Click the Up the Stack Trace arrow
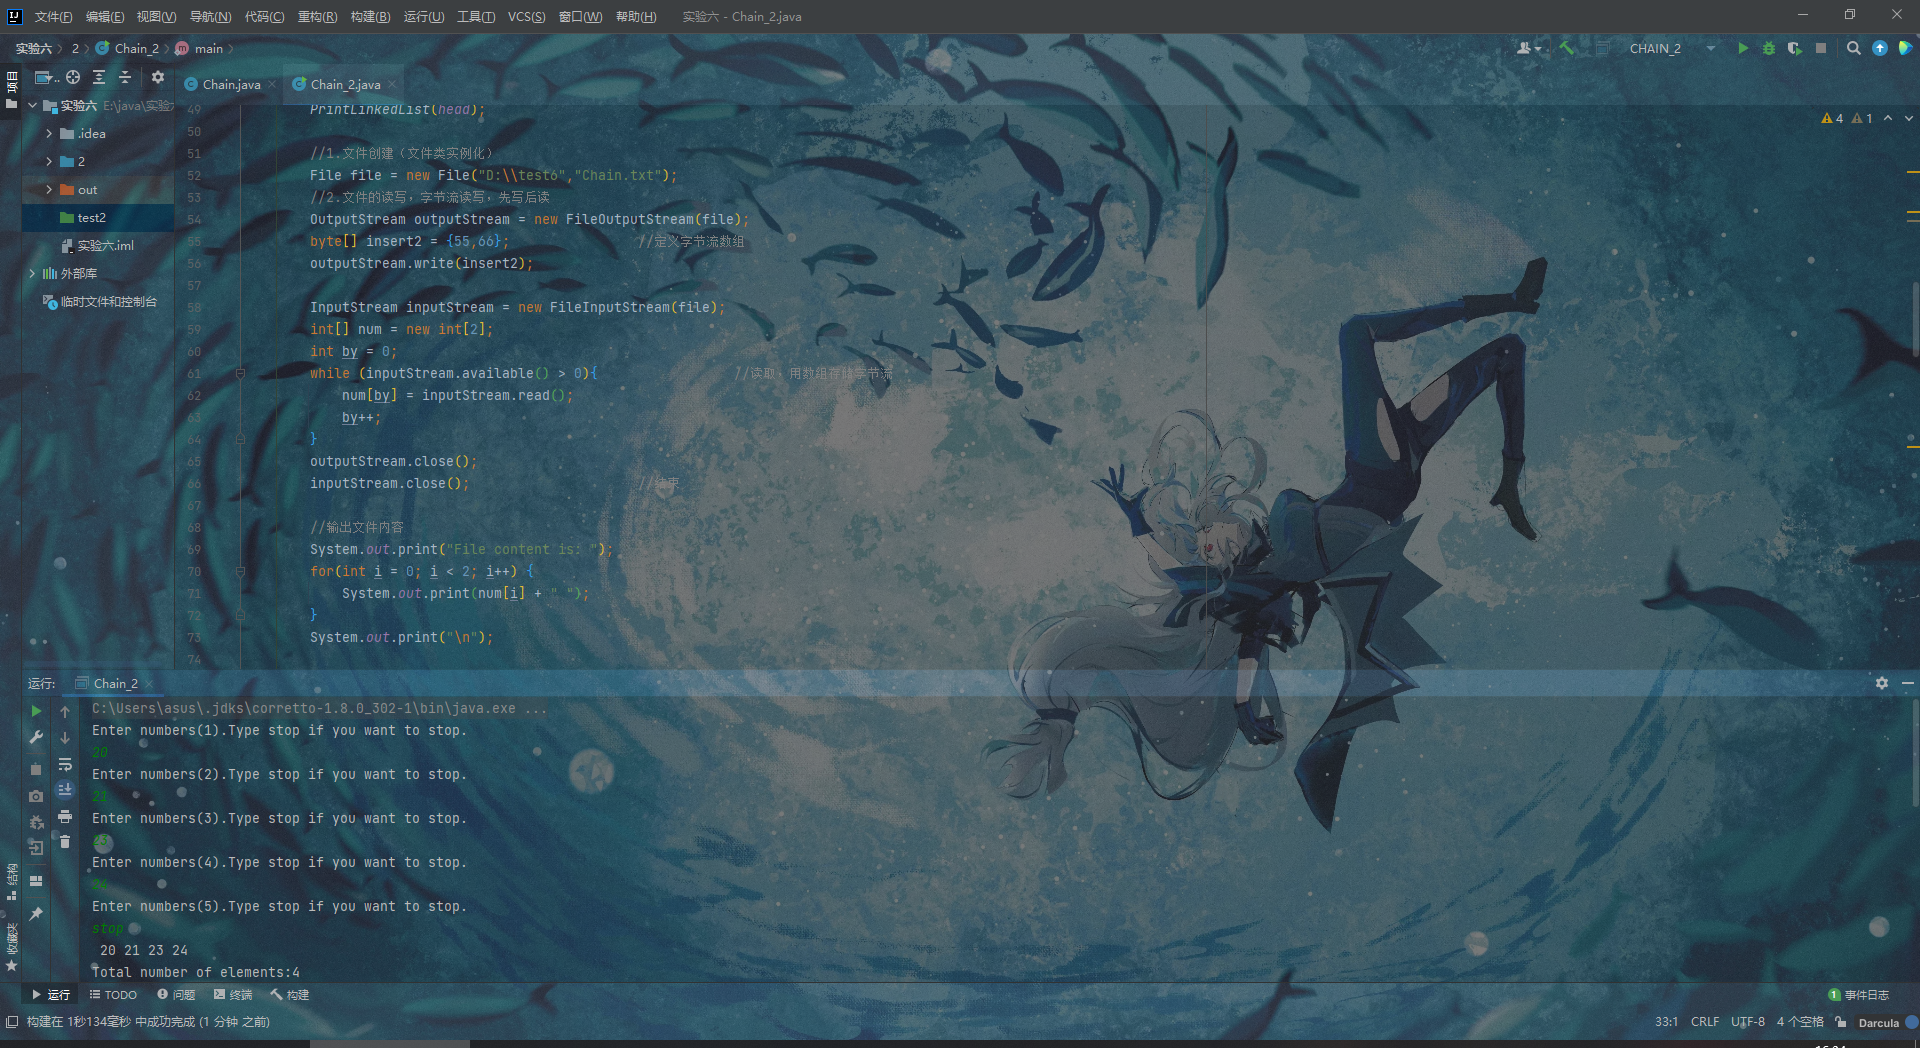The image size is (1920, 1048). coord(65,711)
